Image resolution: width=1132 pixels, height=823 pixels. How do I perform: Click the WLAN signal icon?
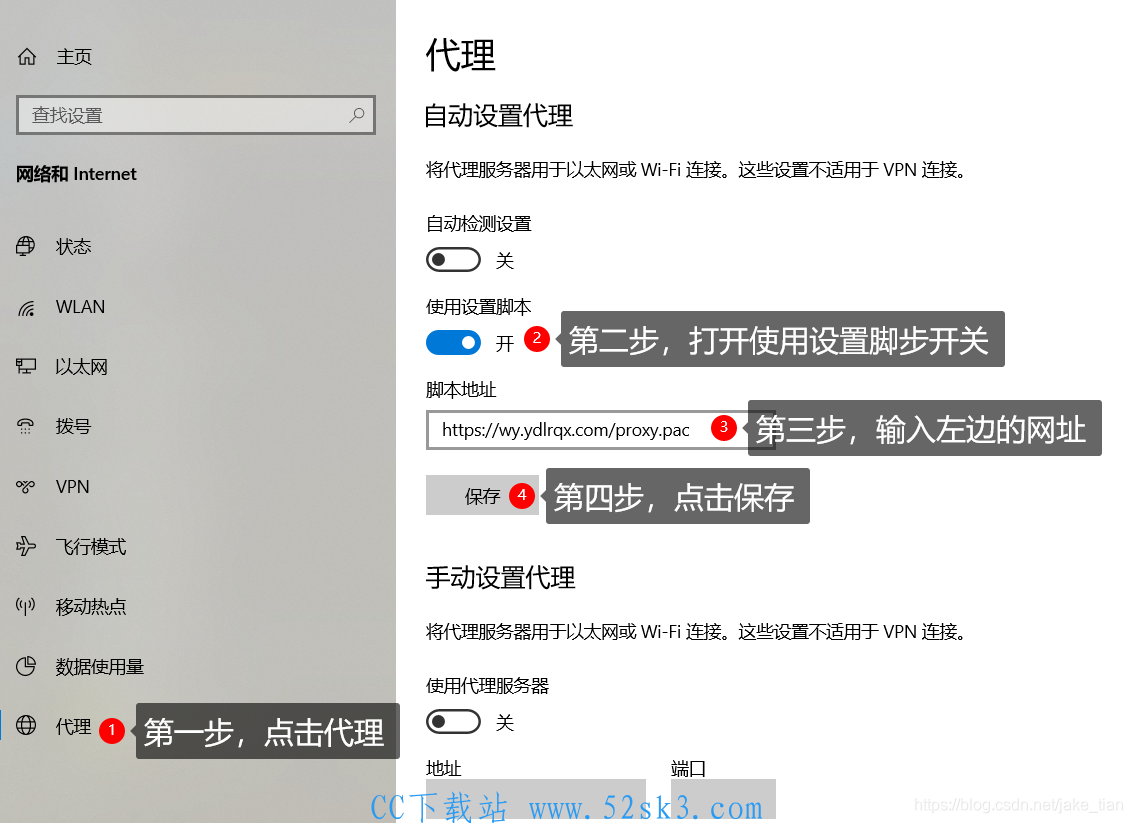26,308
